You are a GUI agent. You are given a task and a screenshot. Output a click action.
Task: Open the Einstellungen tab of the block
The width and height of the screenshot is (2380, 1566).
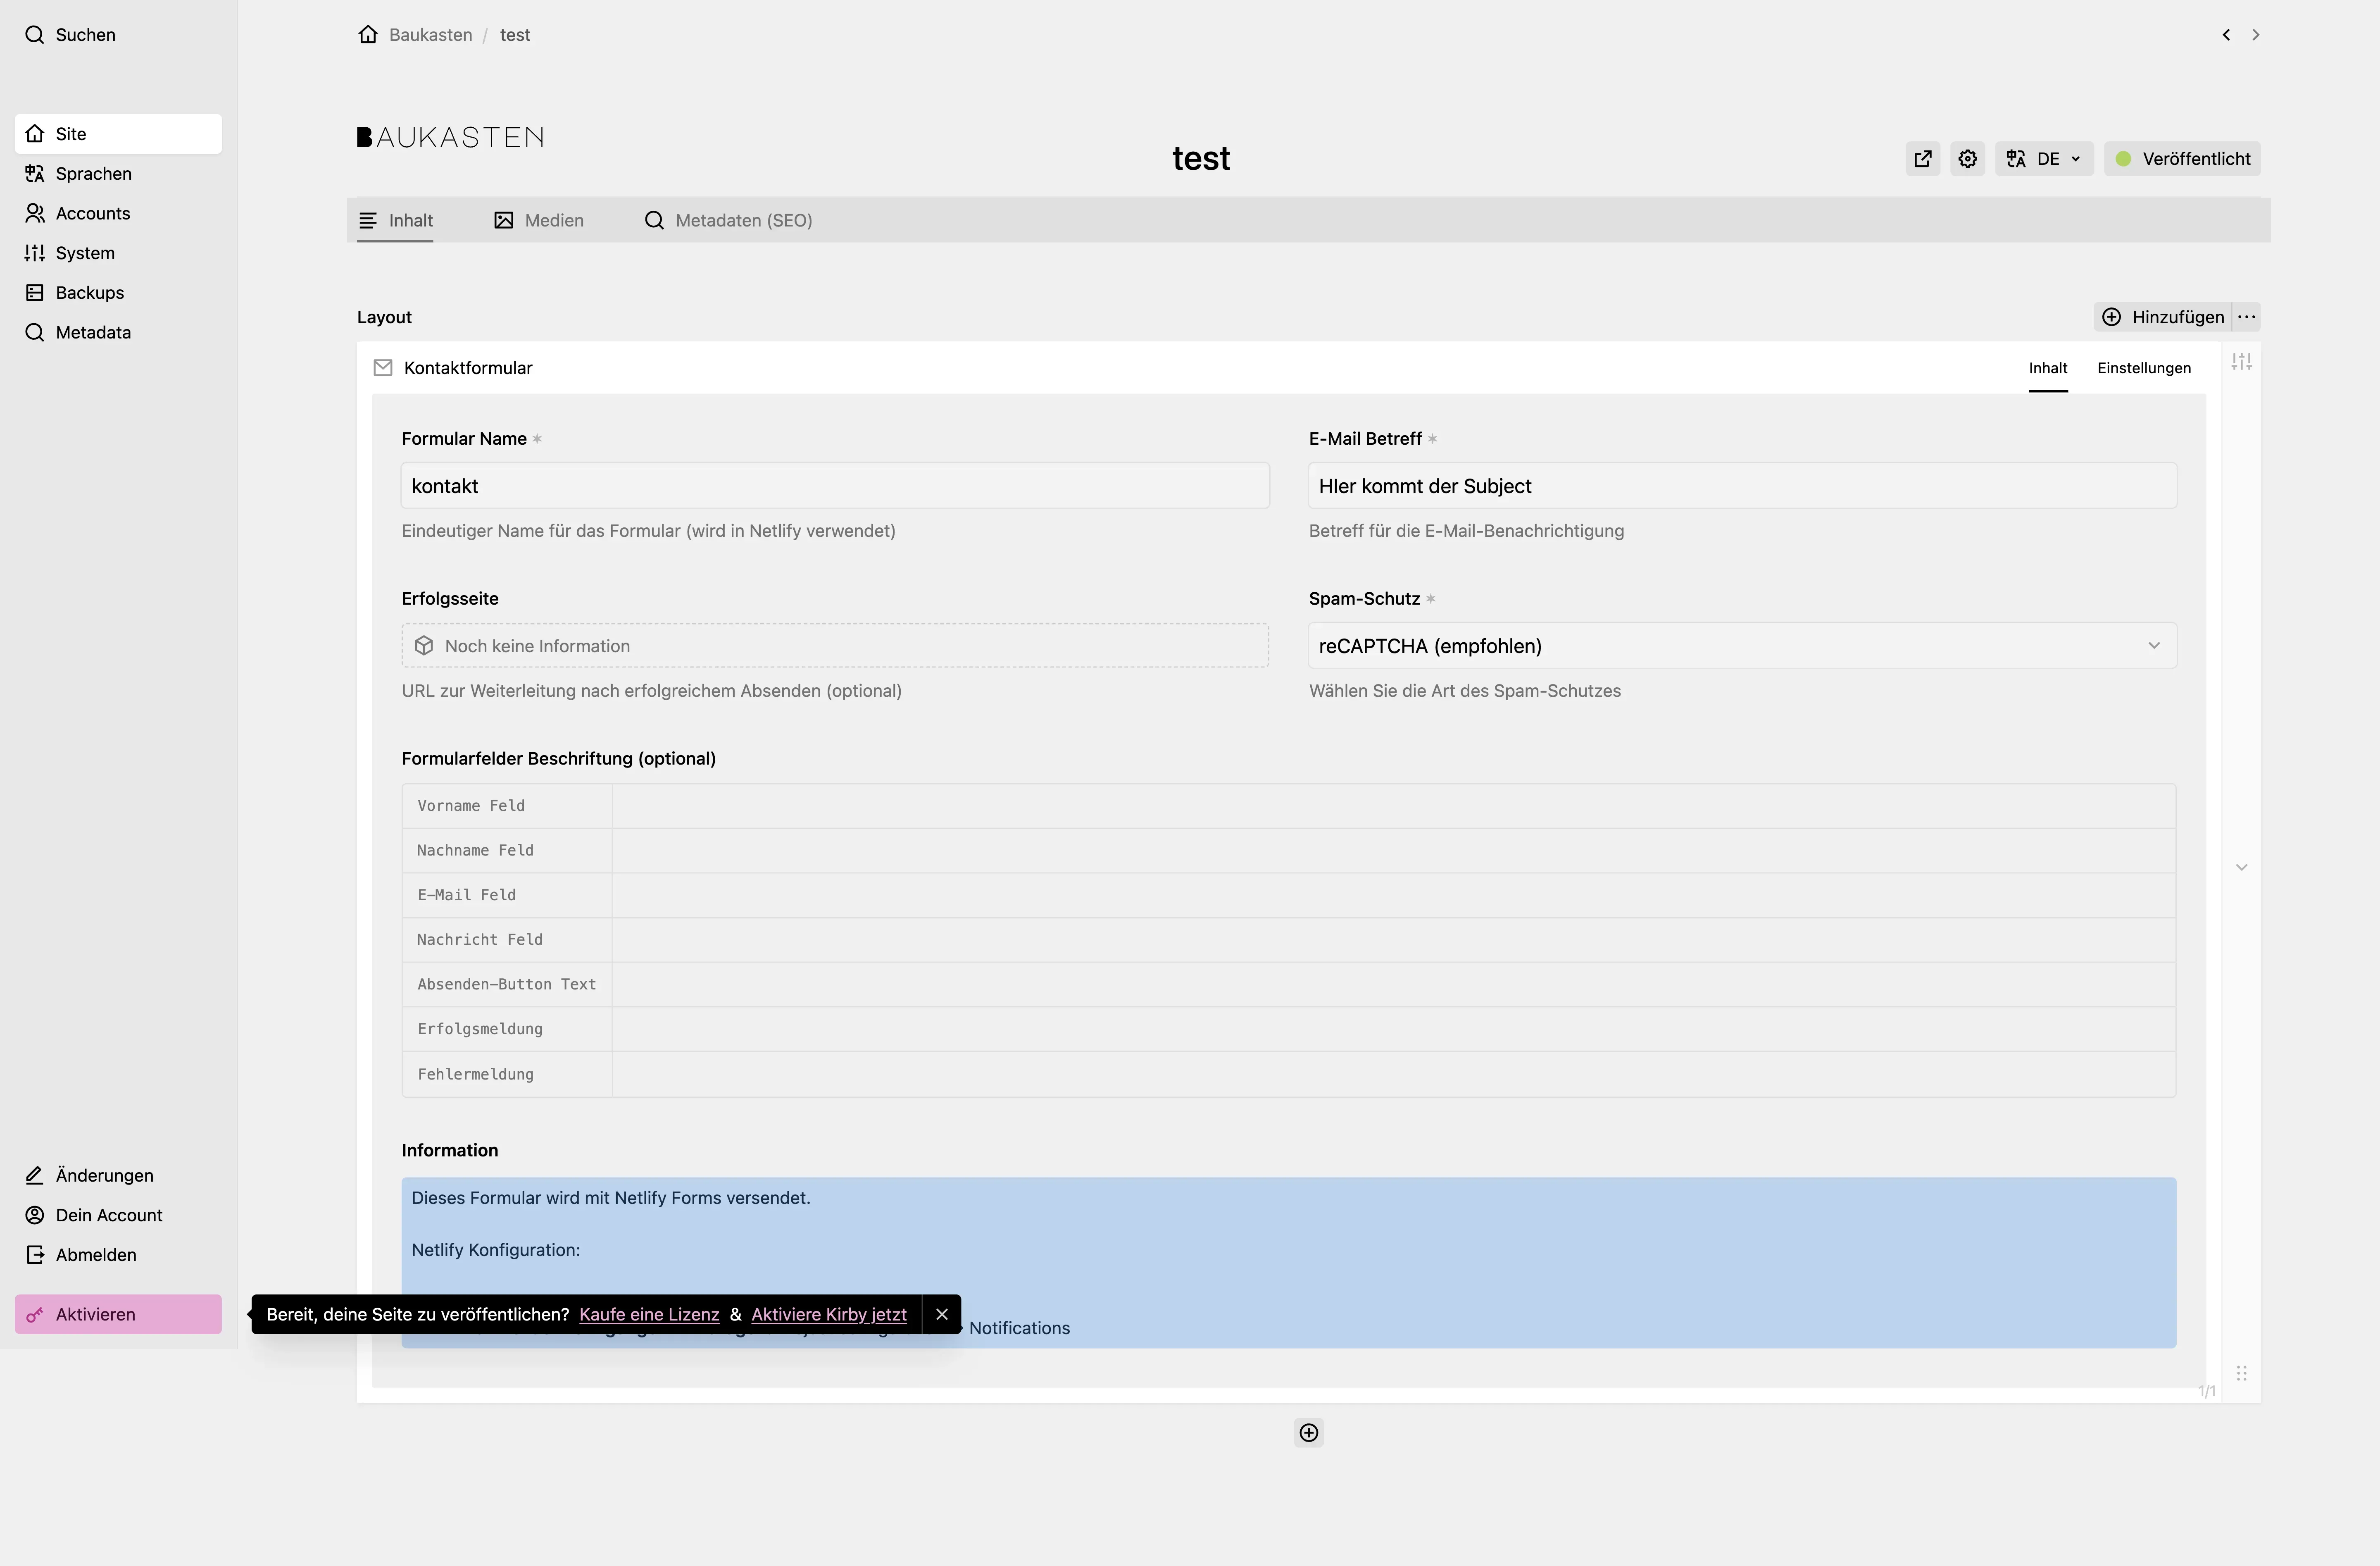[x=2145, y=368]
